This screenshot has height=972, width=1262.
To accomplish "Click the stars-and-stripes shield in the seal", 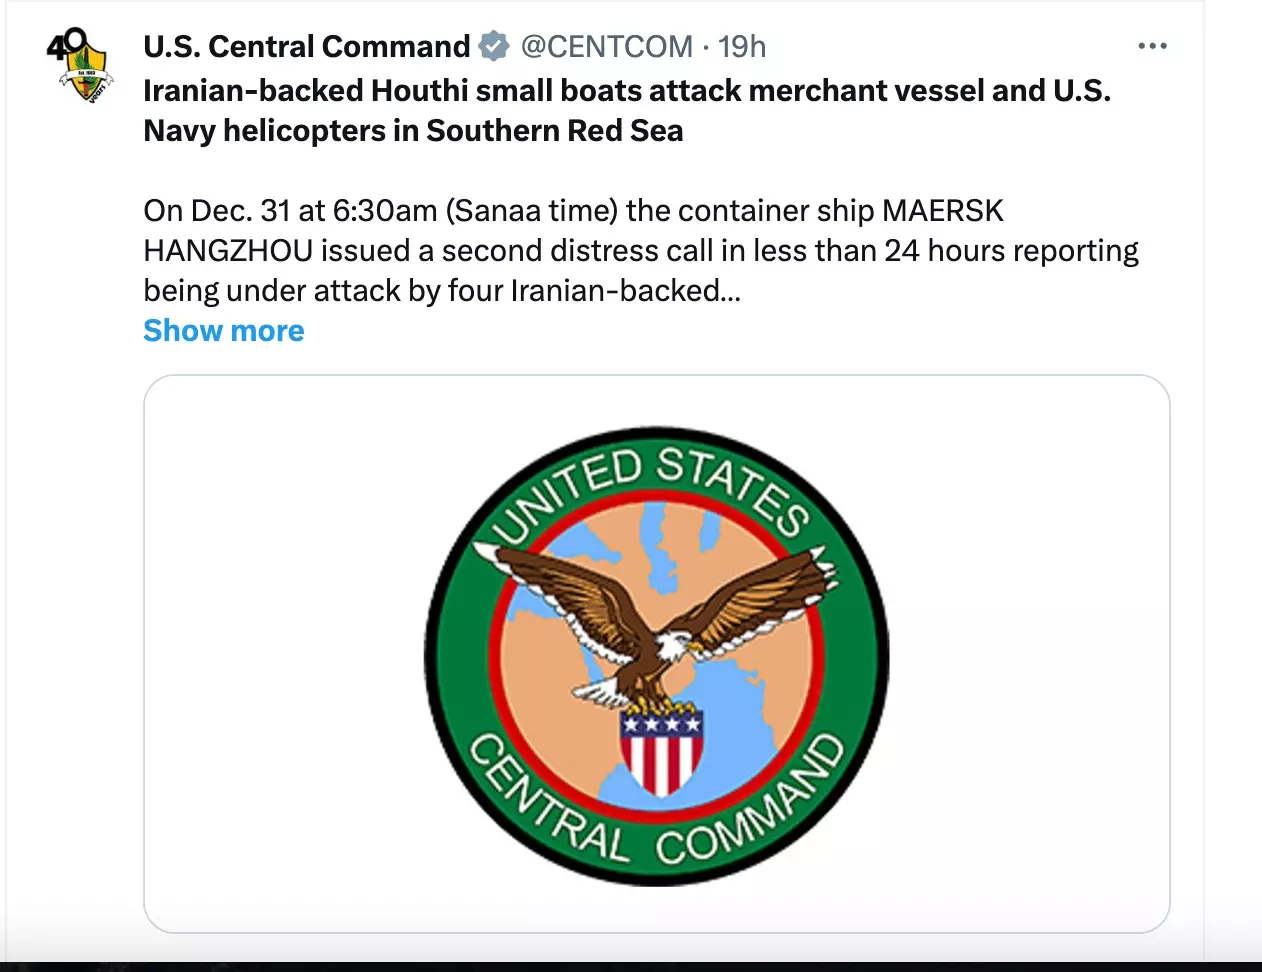I will (660, 751).
